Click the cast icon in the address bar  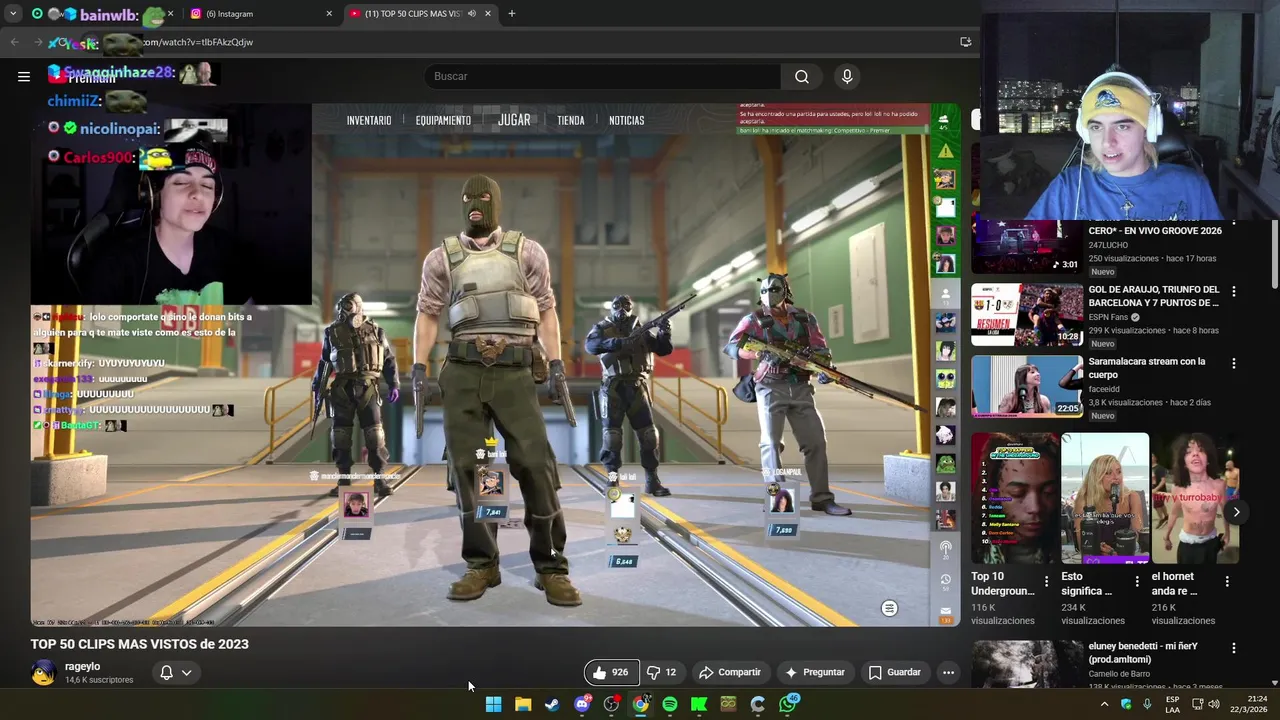(965, 42)
